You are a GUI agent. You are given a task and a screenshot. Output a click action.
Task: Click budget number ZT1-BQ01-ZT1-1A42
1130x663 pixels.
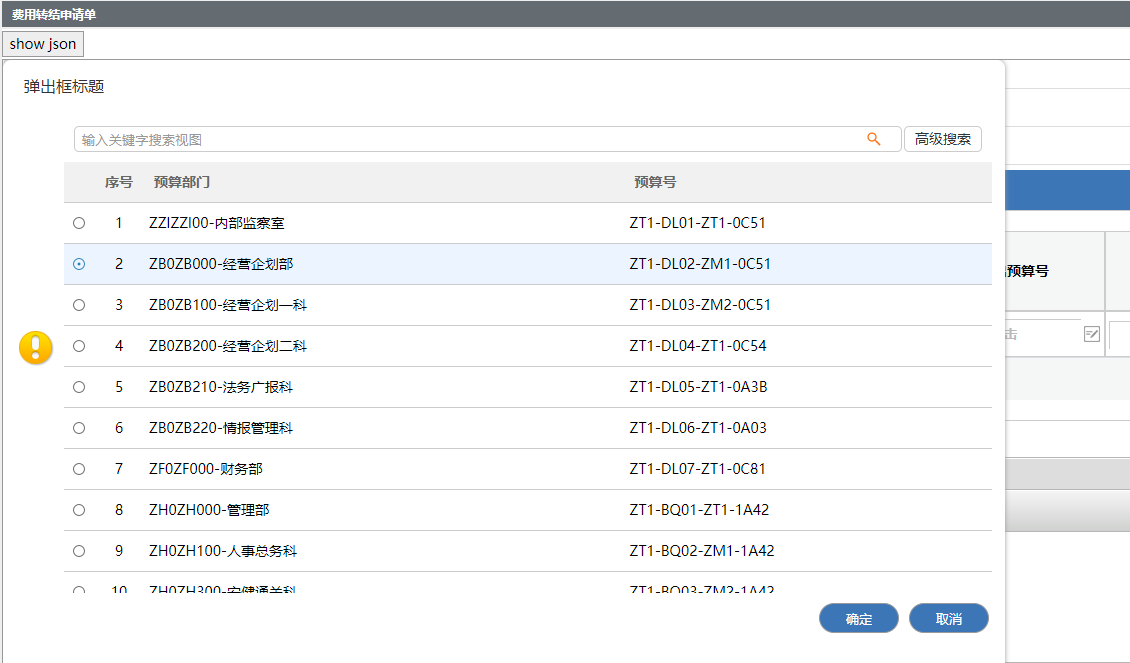coord(699,510)
